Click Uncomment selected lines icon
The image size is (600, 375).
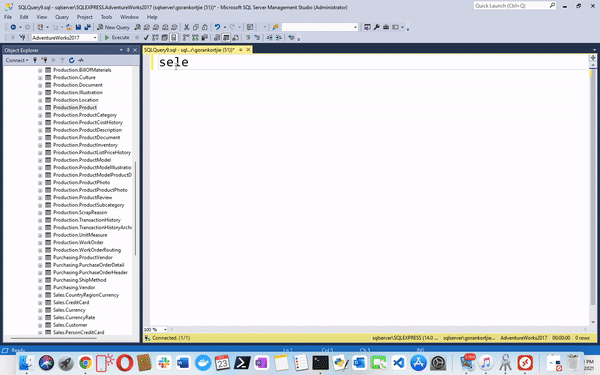pos(257,38)
